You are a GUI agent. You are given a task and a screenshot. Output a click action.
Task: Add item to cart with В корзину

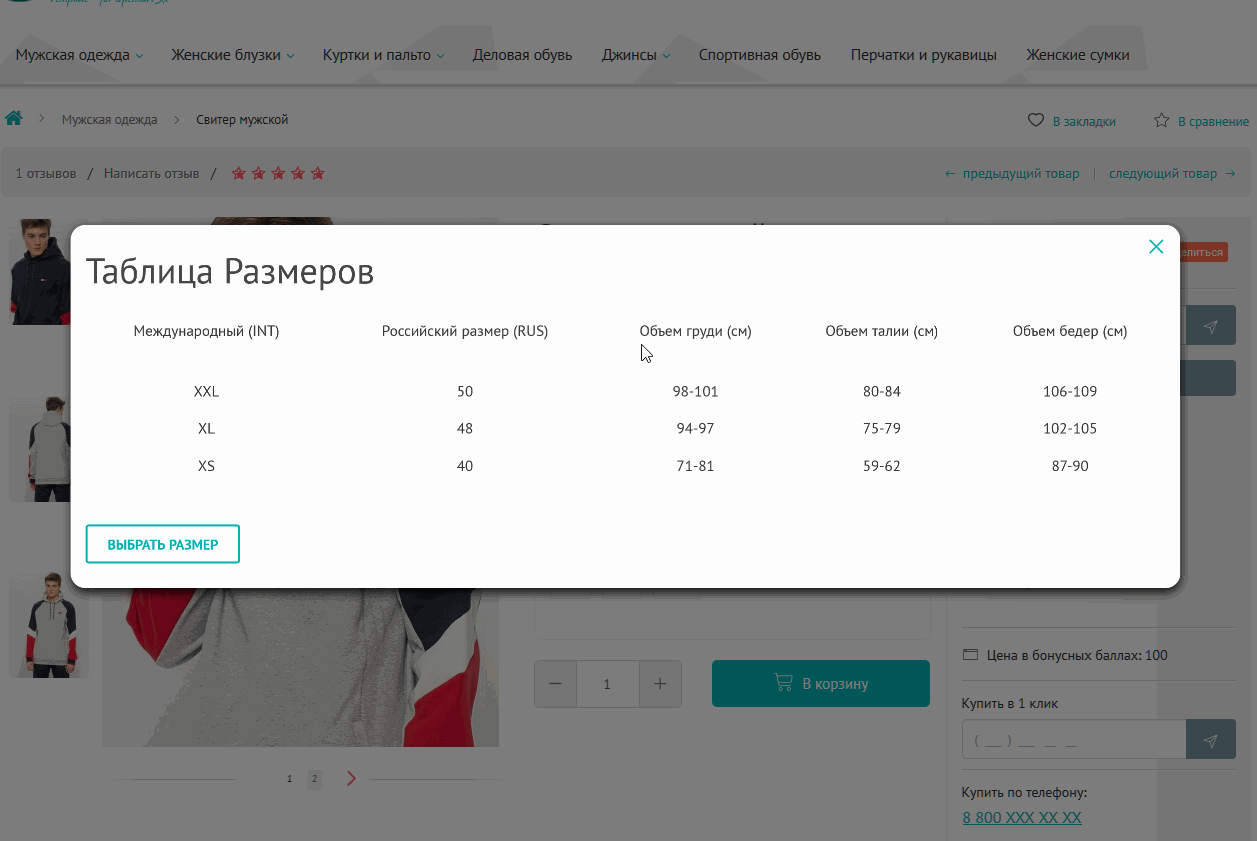click(820, 684)
